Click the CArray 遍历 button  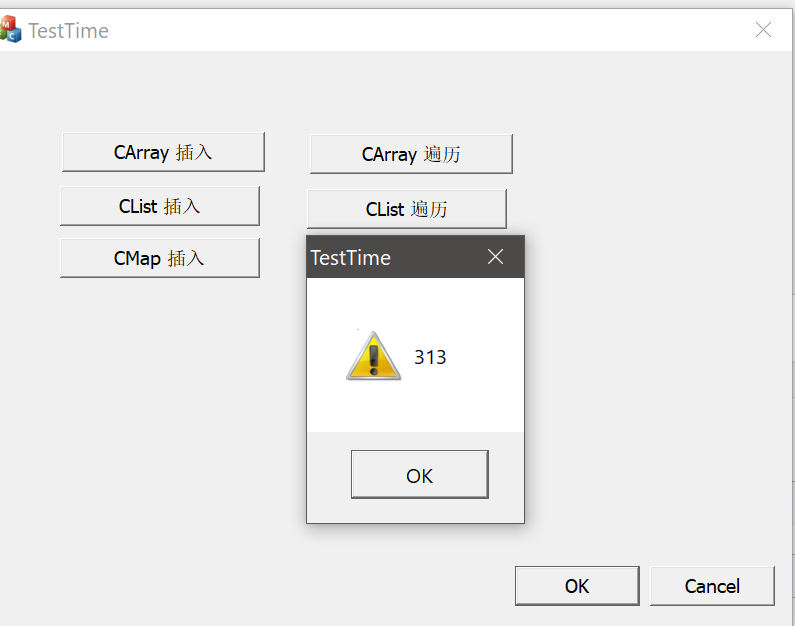coord(411,154)
